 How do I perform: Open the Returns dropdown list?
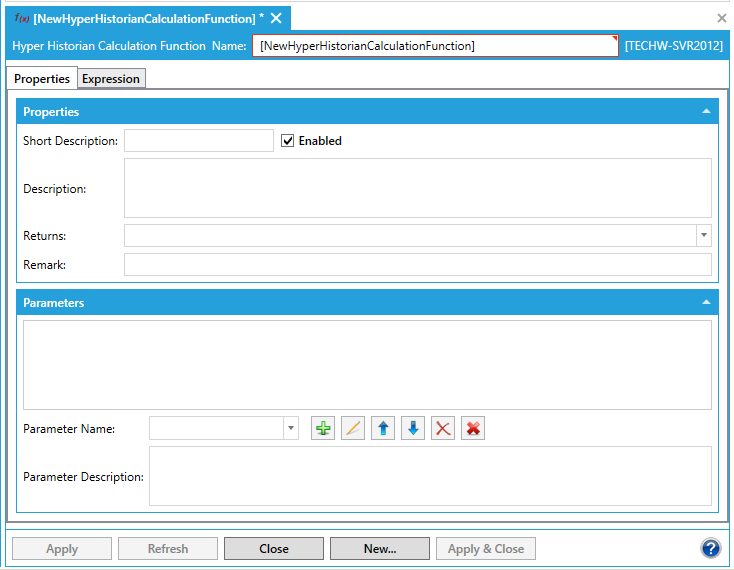(704, 236)
